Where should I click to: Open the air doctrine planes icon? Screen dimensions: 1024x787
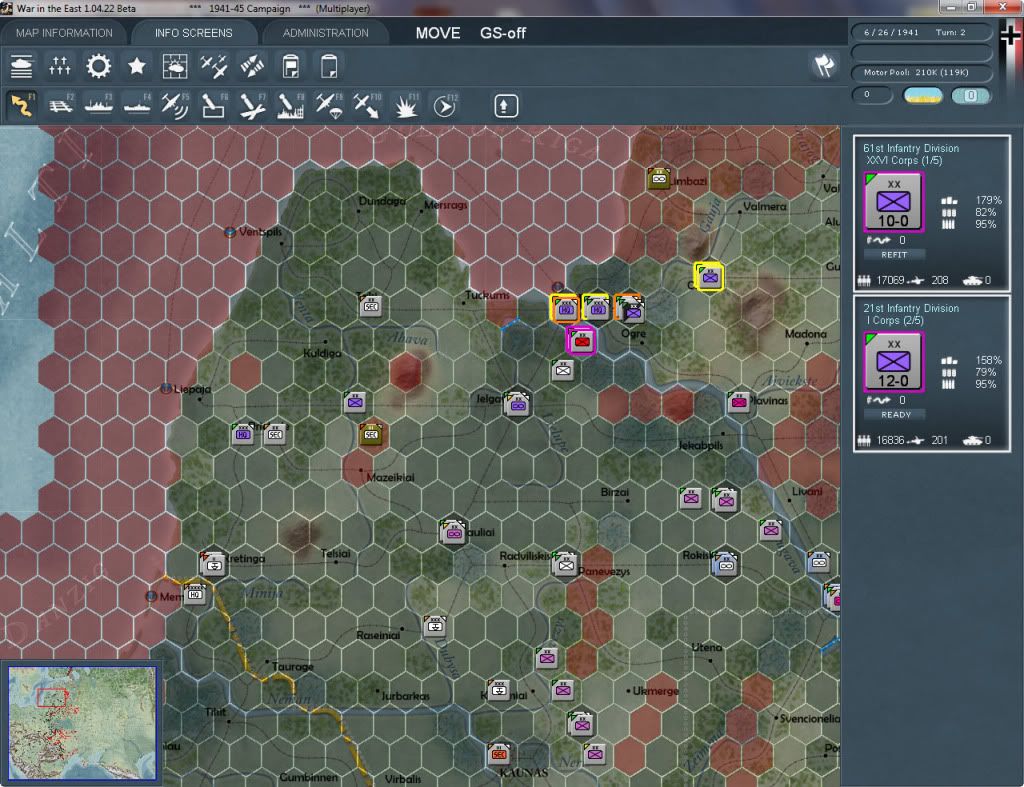click(214, 67)
